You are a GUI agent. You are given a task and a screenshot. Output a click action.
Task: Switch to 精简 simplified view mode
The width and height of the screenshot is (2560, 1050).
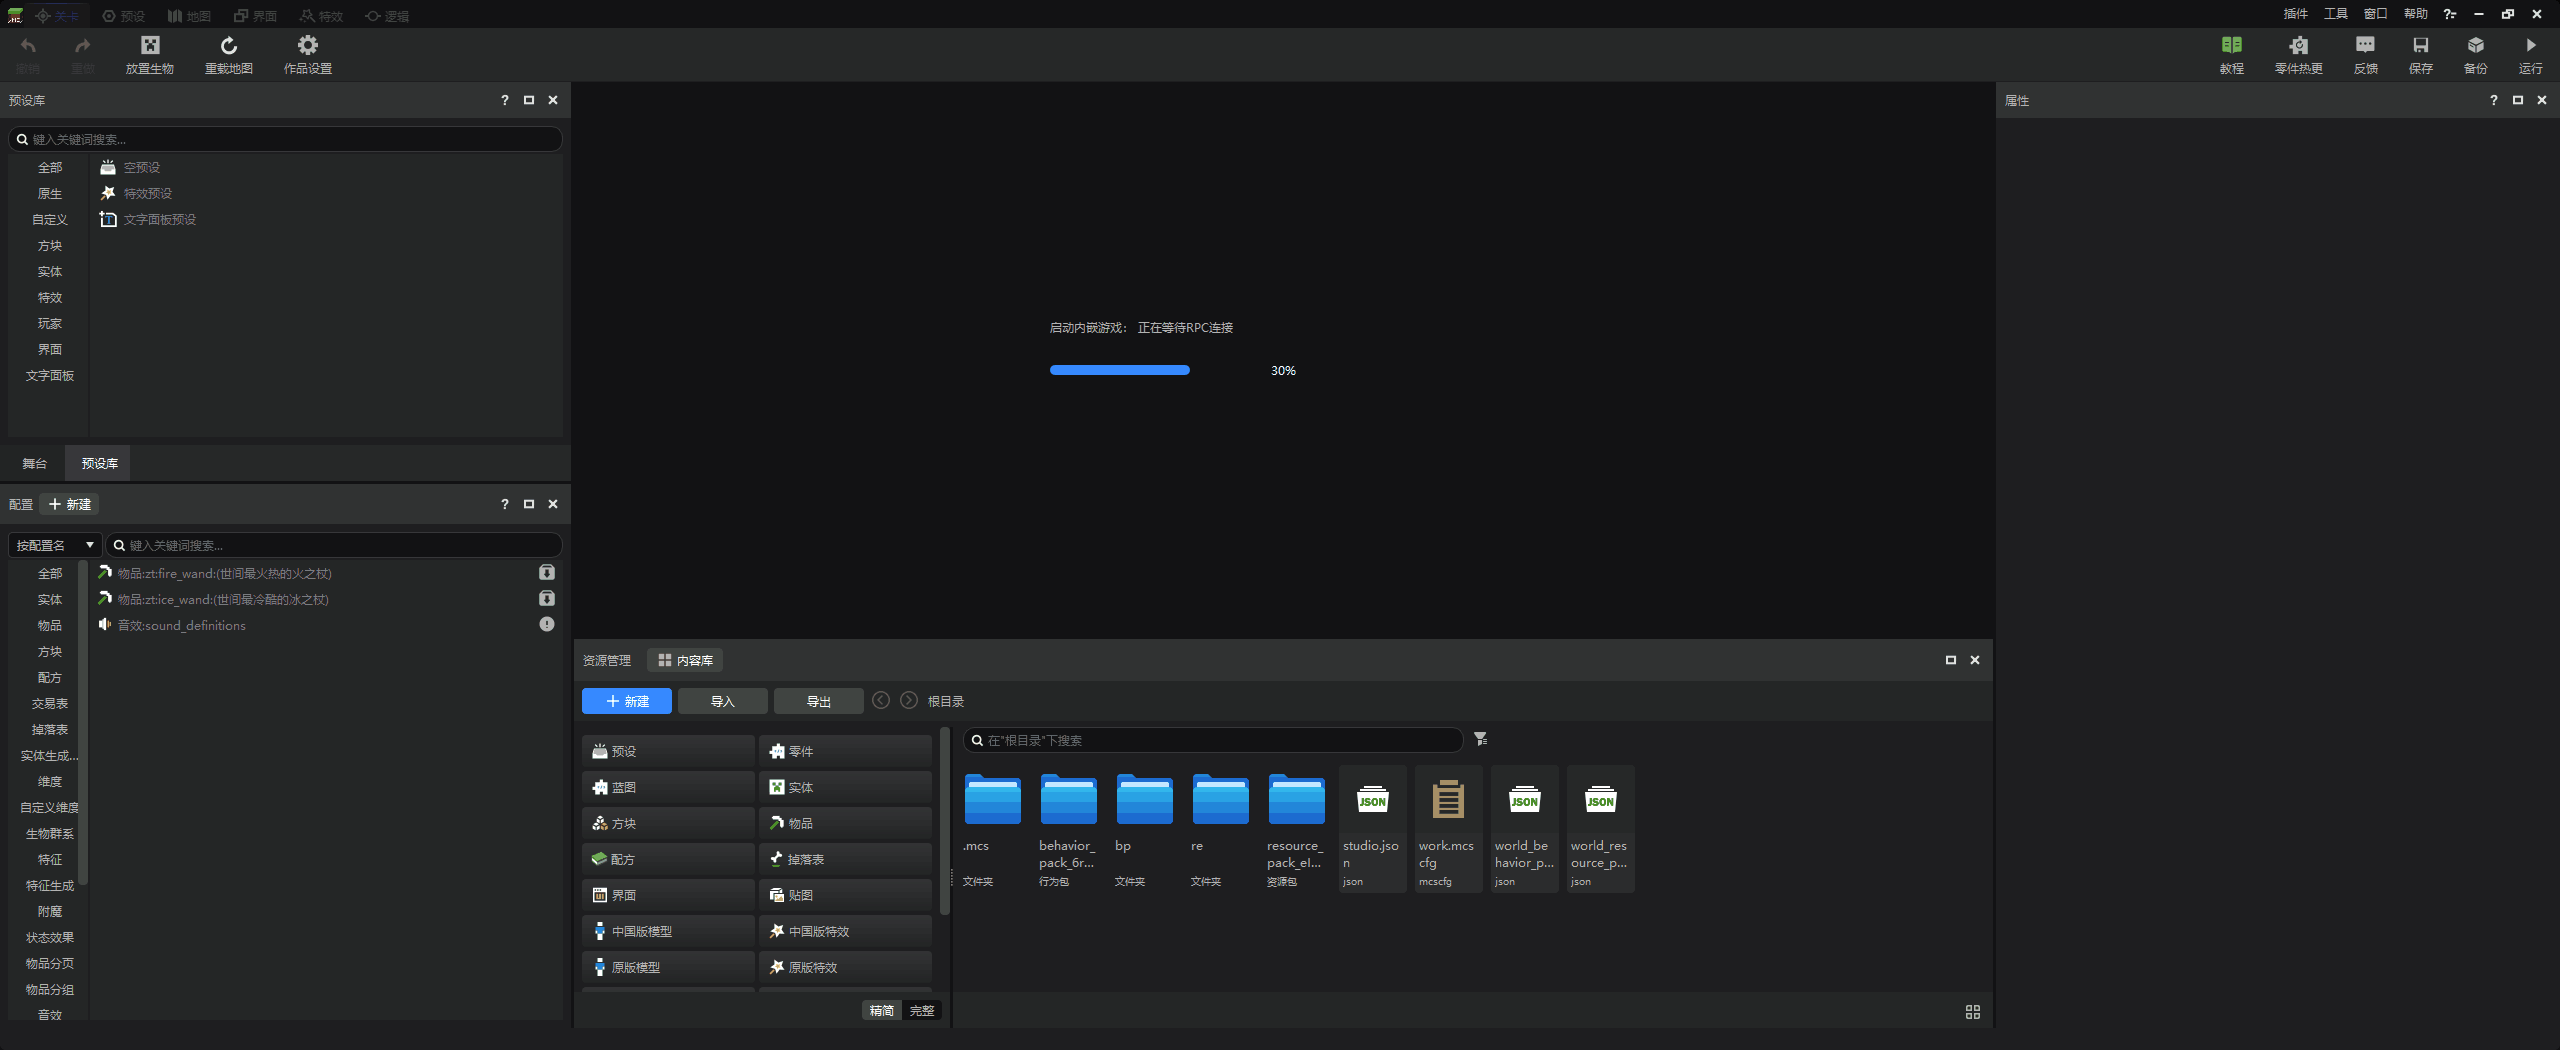pos(881,1010)
